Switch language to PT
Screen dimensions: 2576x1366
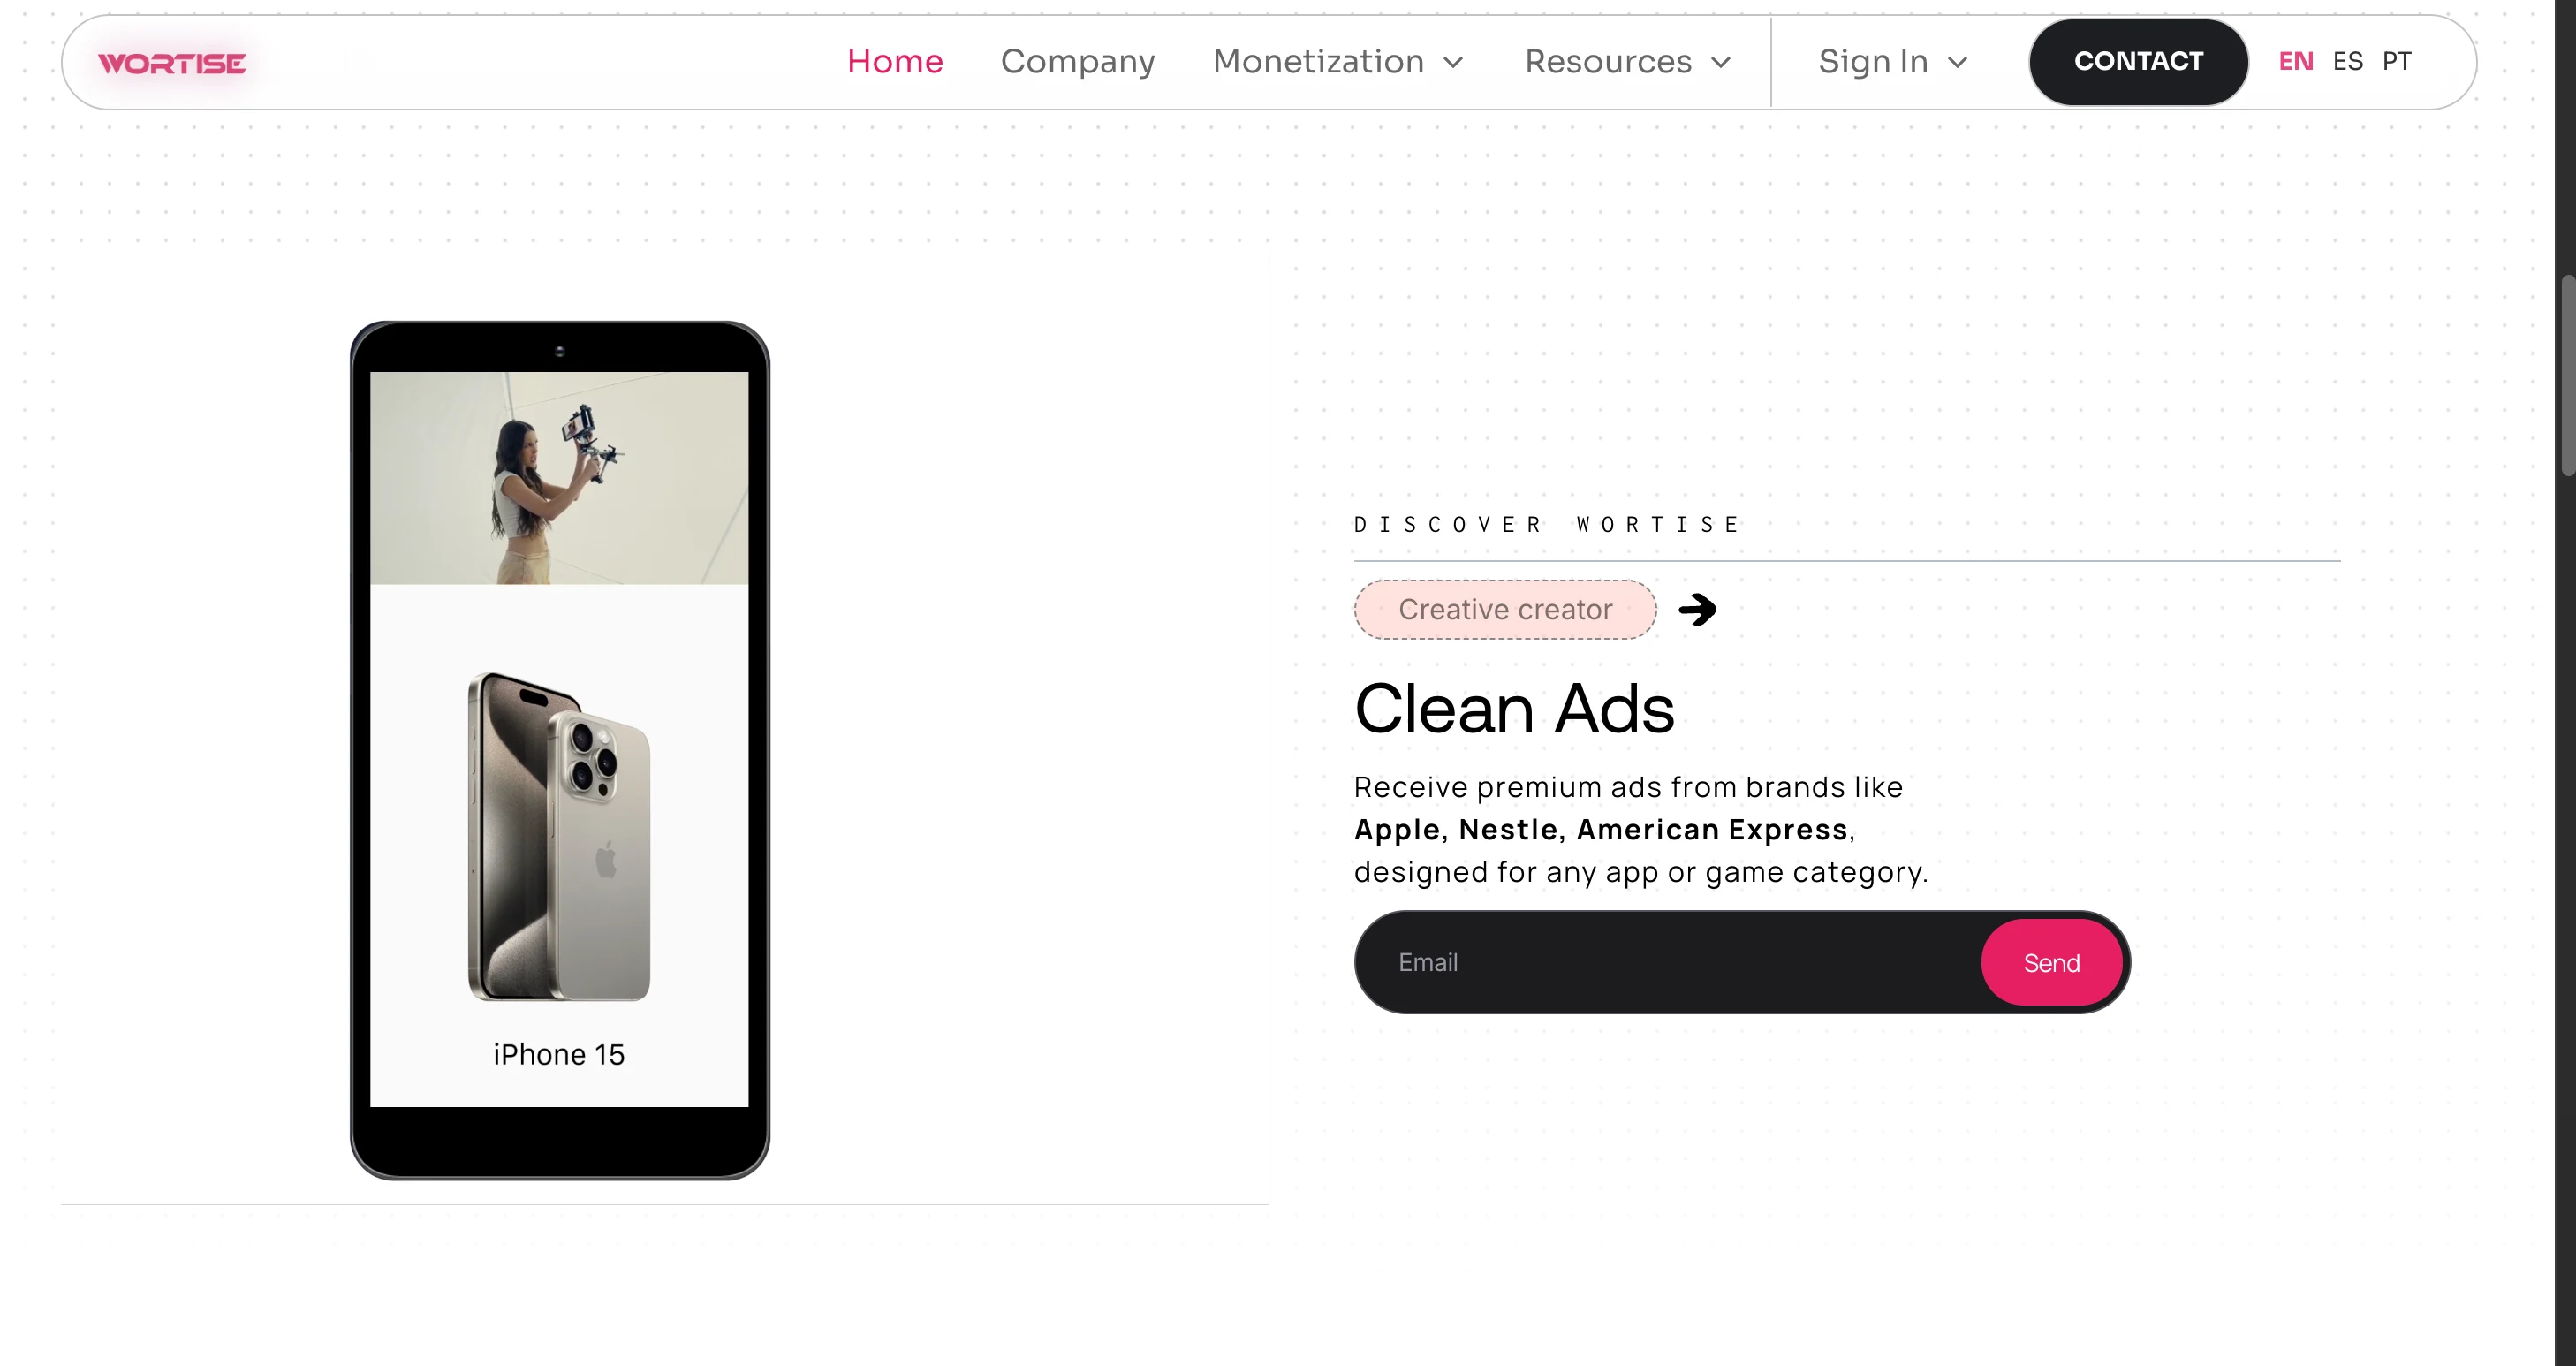[x=2396, y=61]
